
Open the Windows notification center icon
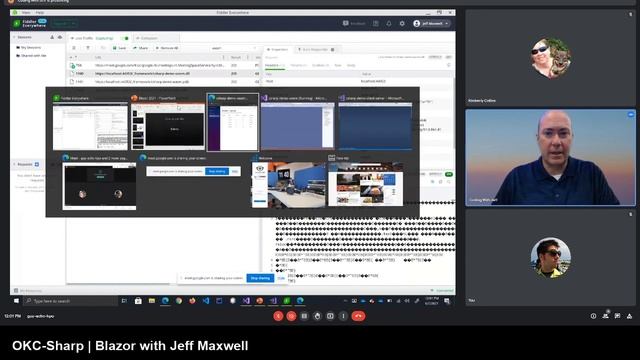pyautogui.click(x=447, y=301)
